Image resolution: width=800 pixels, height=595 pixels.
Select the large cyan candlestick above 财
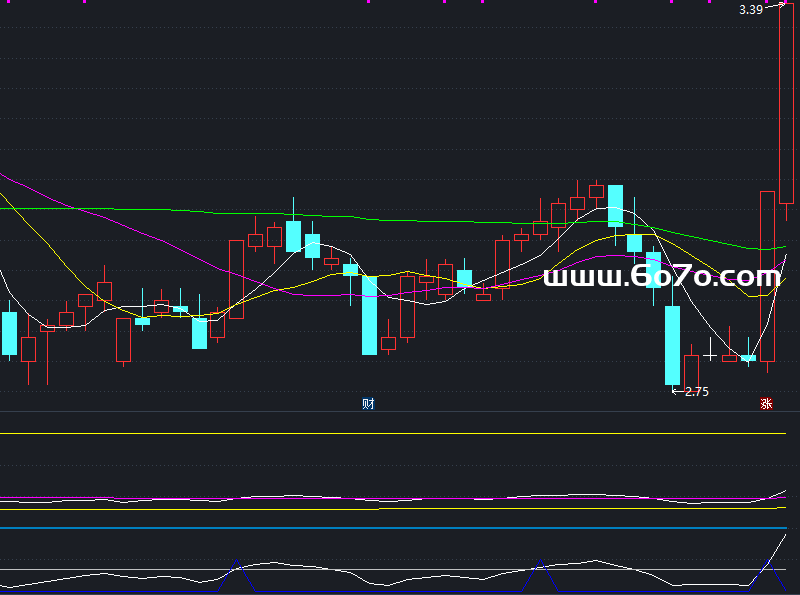coord(369,315)
